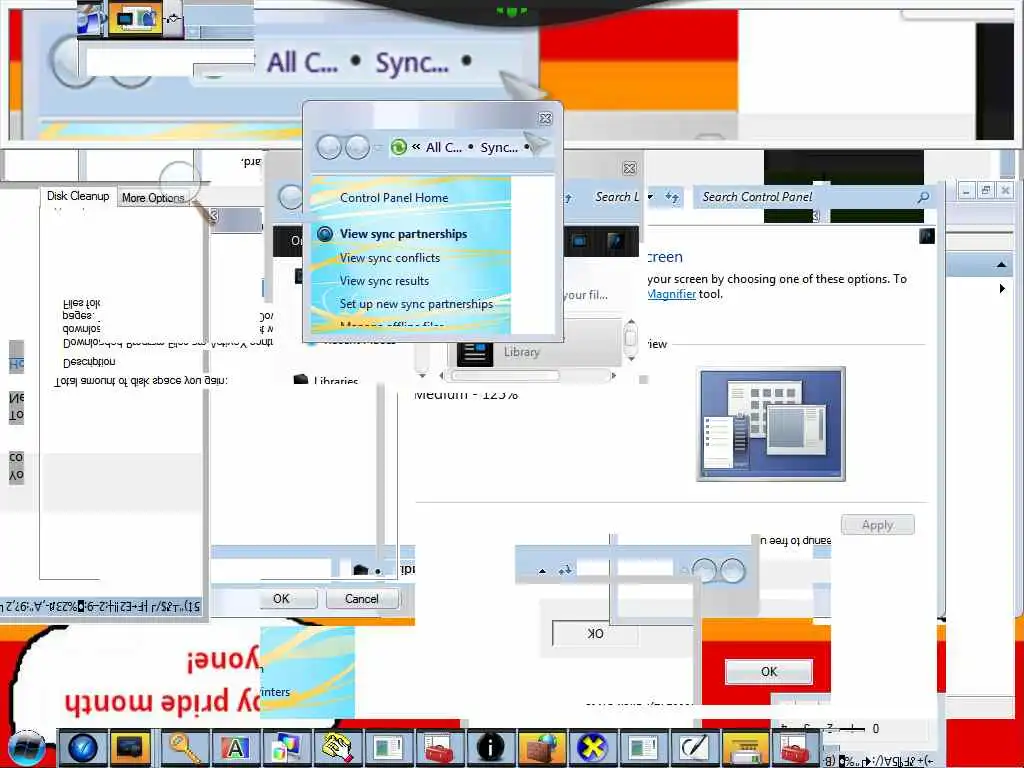Select View sync partnerships

(403, 234)
